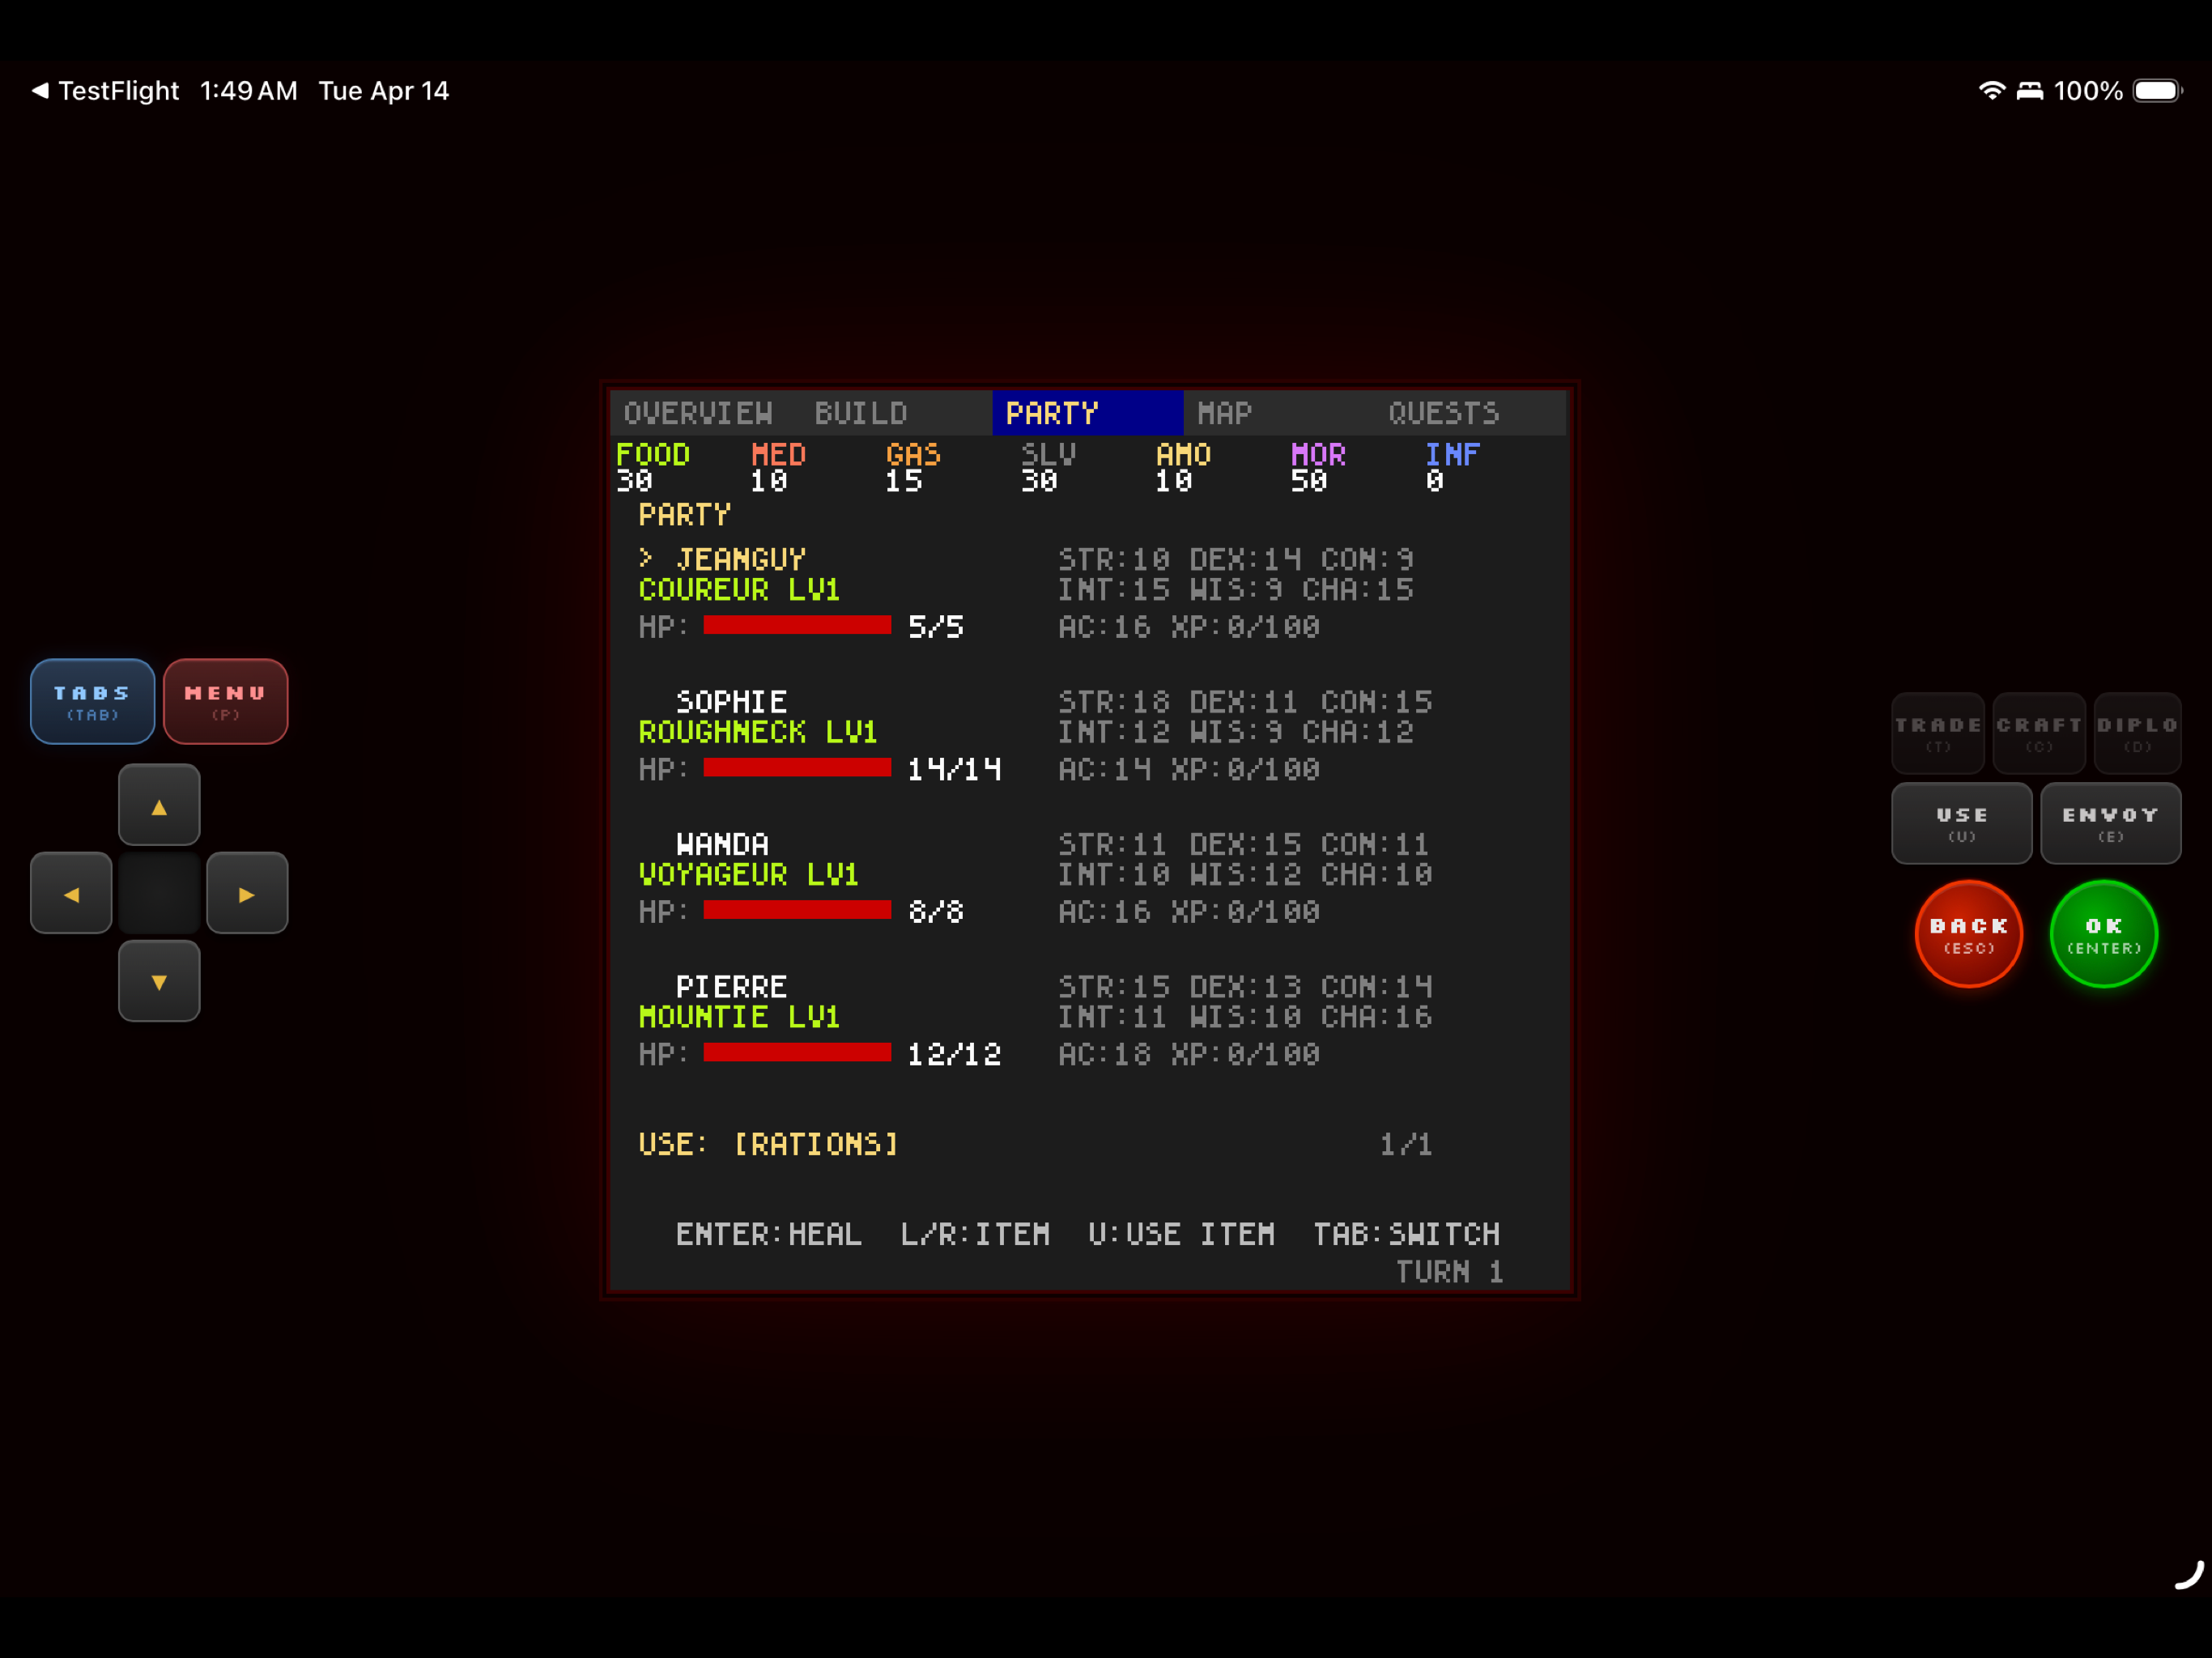This screenshot has height=1658, width=2212.
Task: Tap the battery indicator in status bar
Action: 2156,91
